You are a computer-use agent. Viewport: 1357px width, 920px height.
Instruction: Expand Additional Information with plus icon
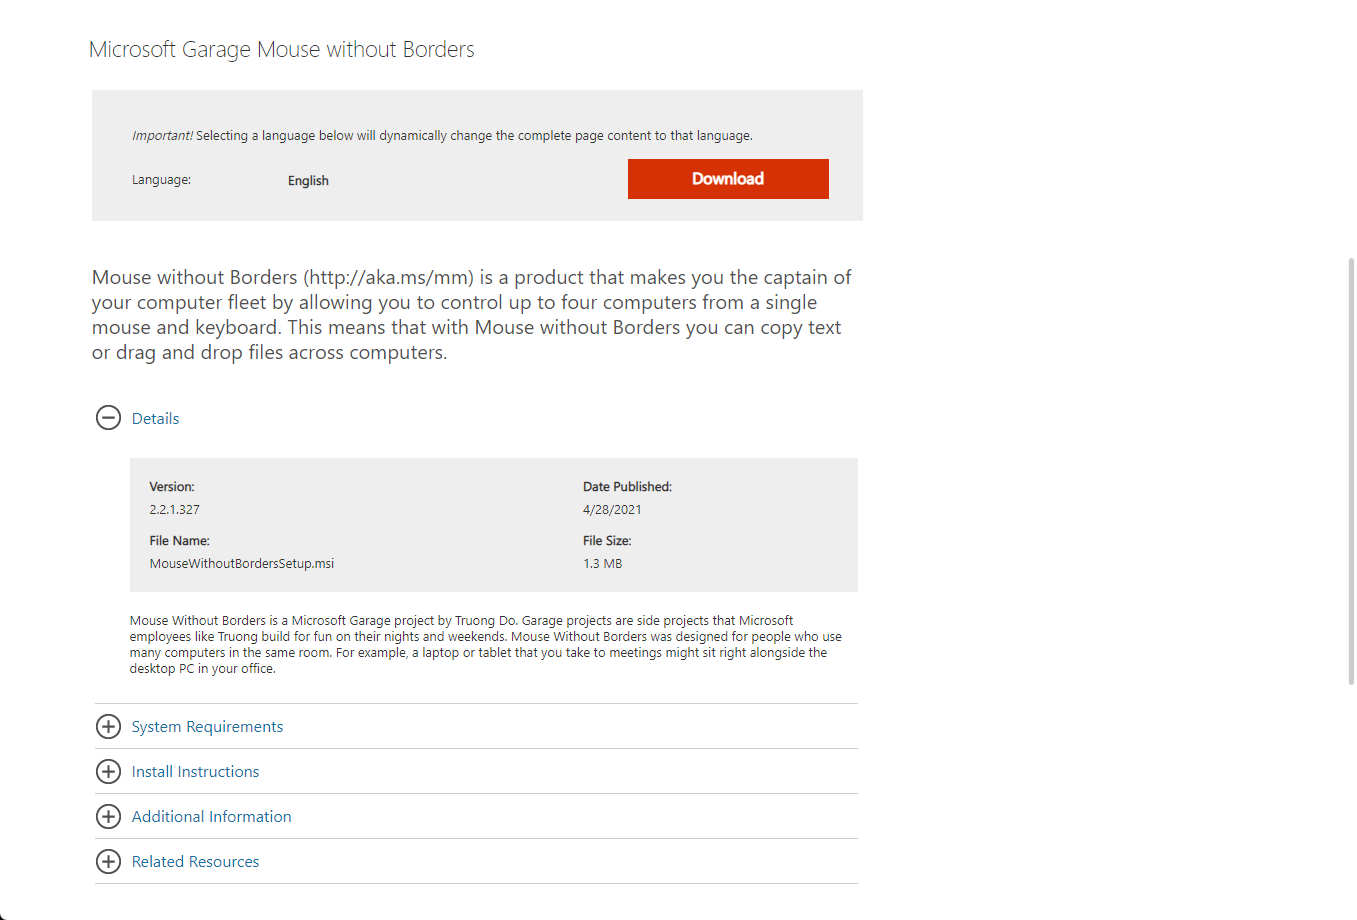point(108,817)
